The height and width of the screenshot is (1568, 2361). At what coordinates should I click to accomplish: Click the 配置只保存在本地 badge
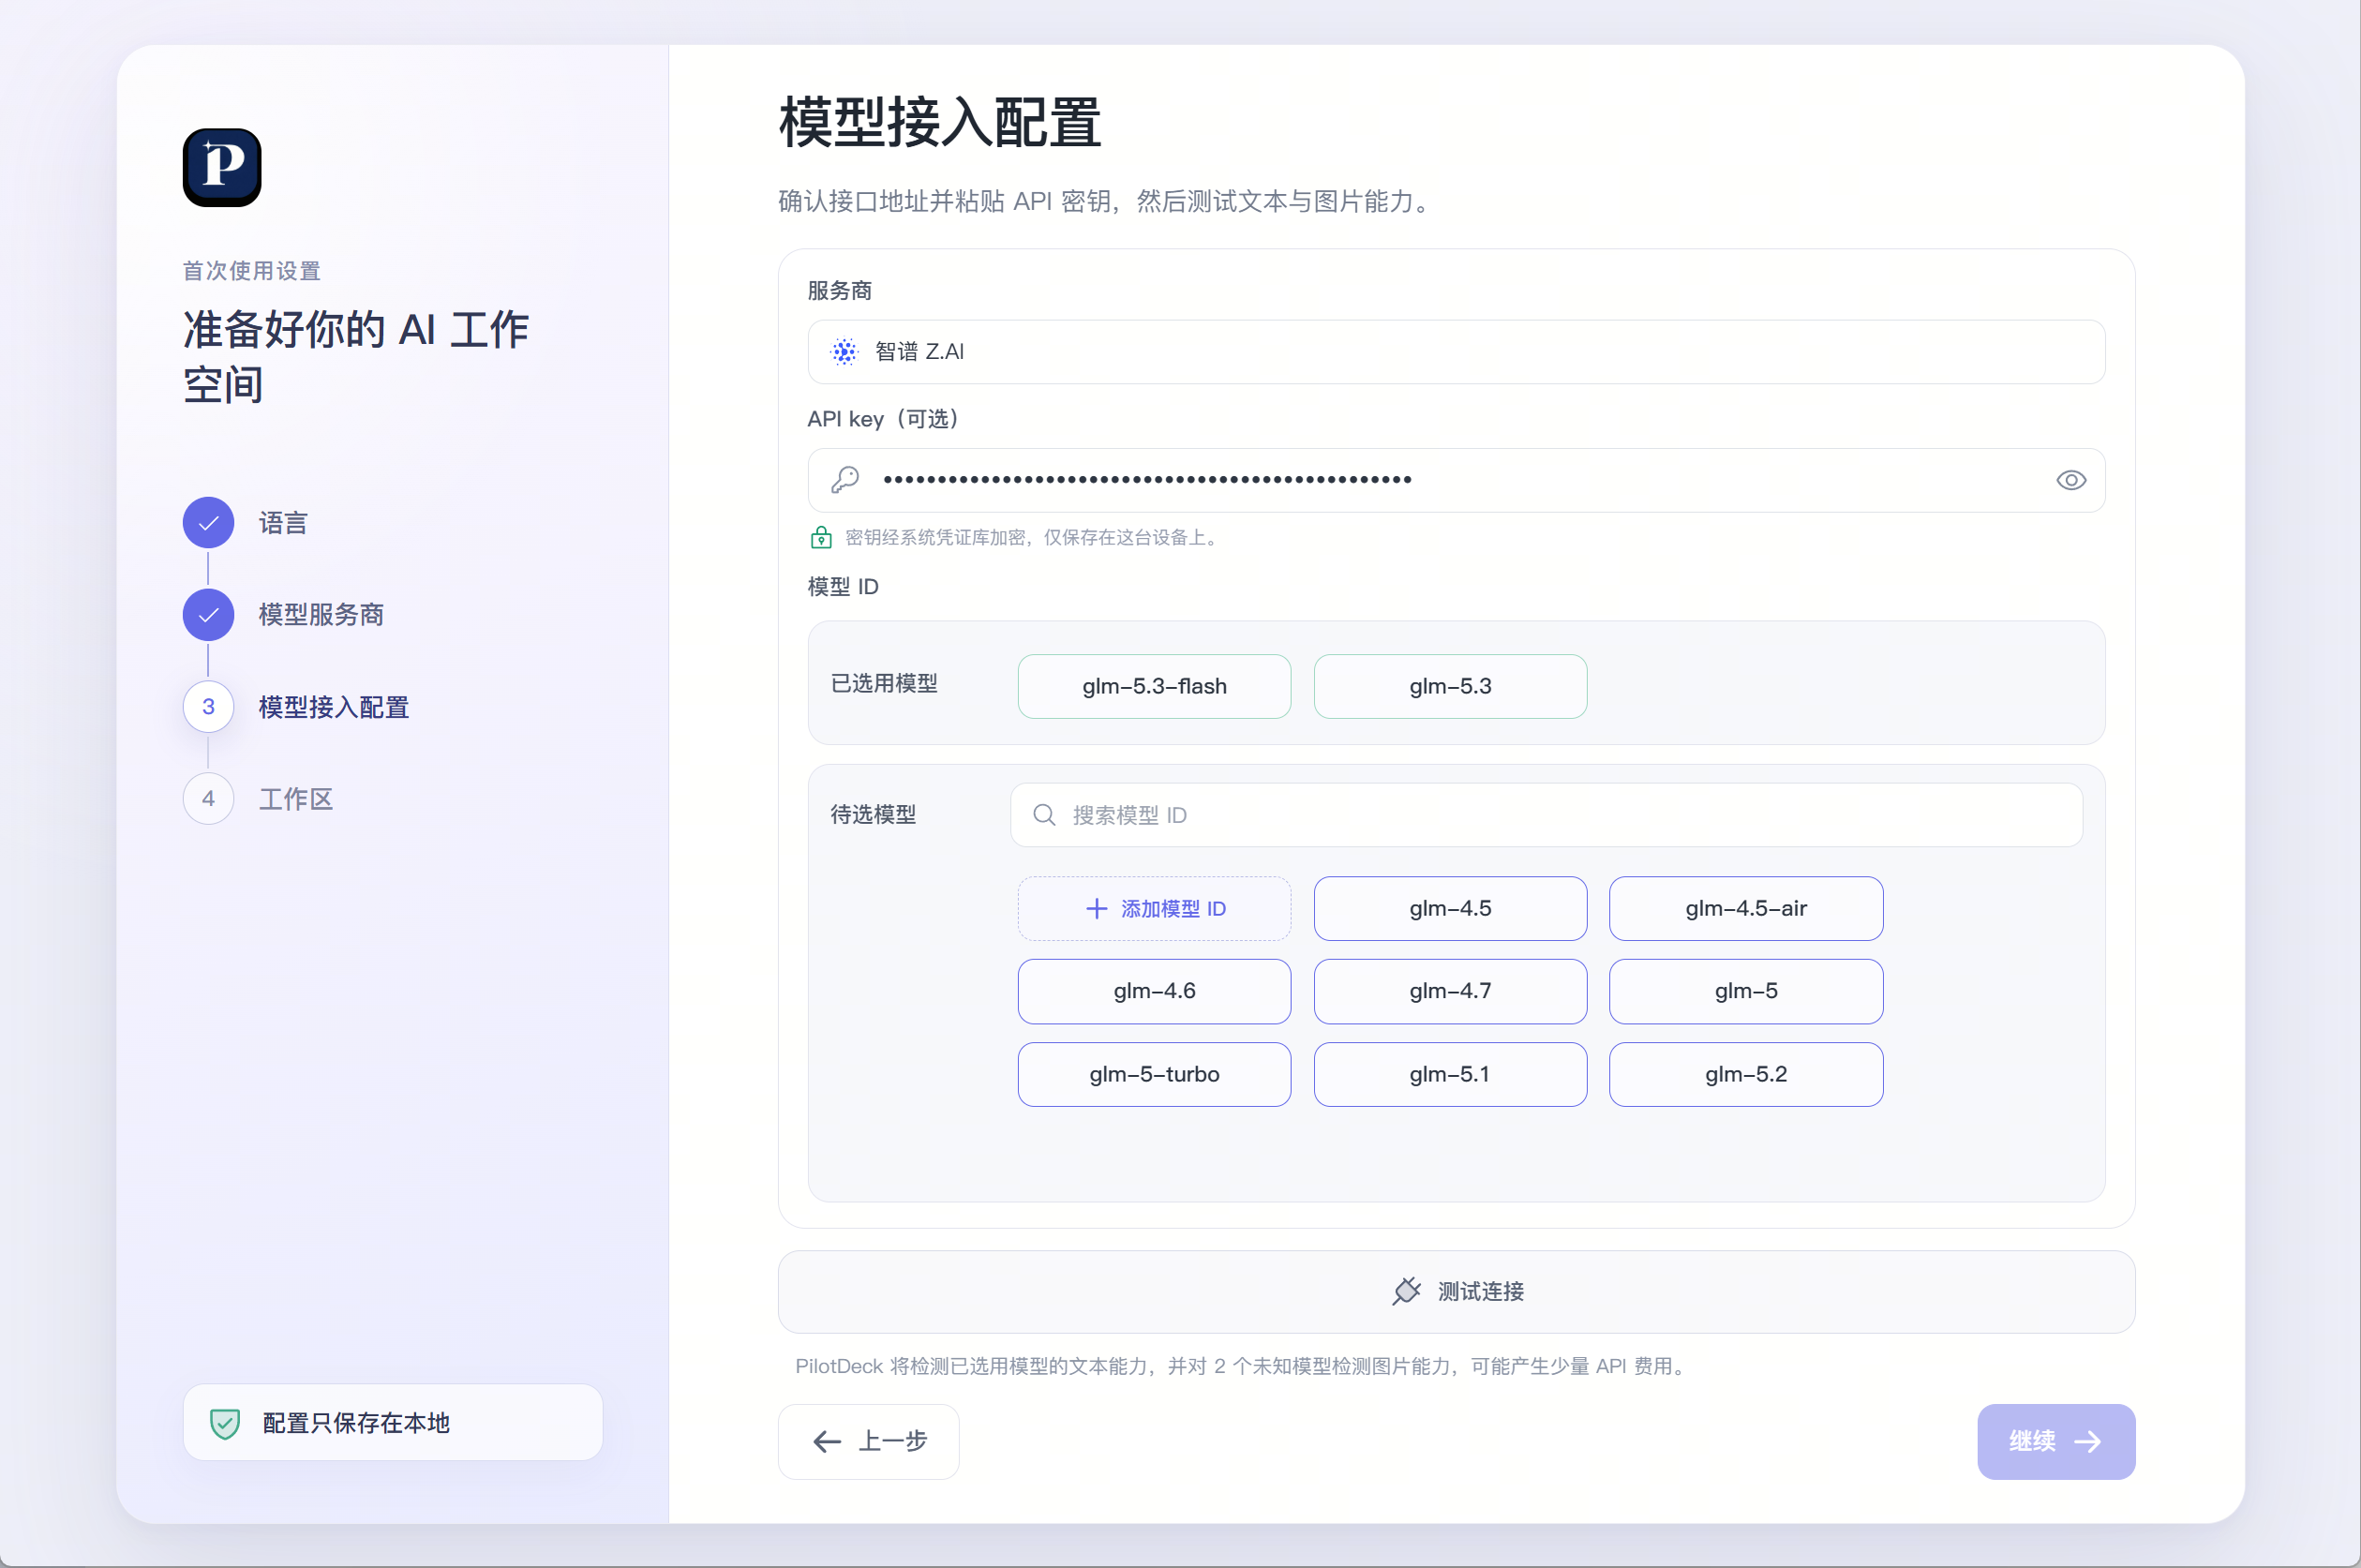tap(392, 1423)
